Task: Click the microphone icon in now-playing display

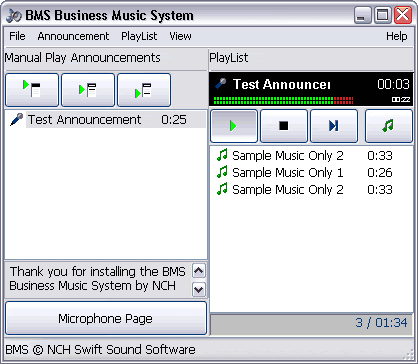Action: pos(221,84)
